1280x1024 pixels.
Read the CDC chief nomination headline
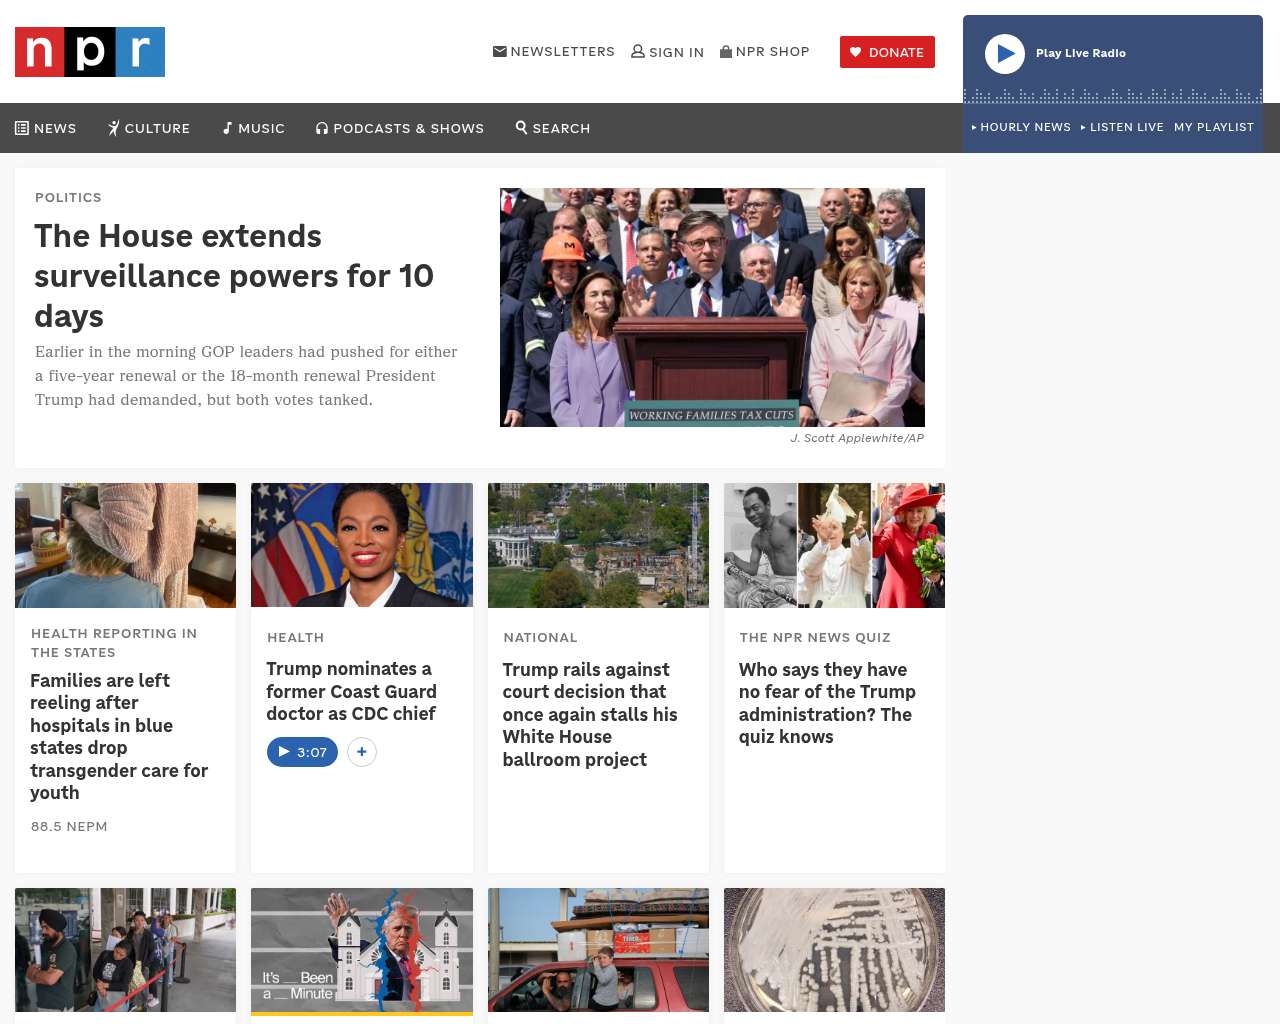point(352,691)
